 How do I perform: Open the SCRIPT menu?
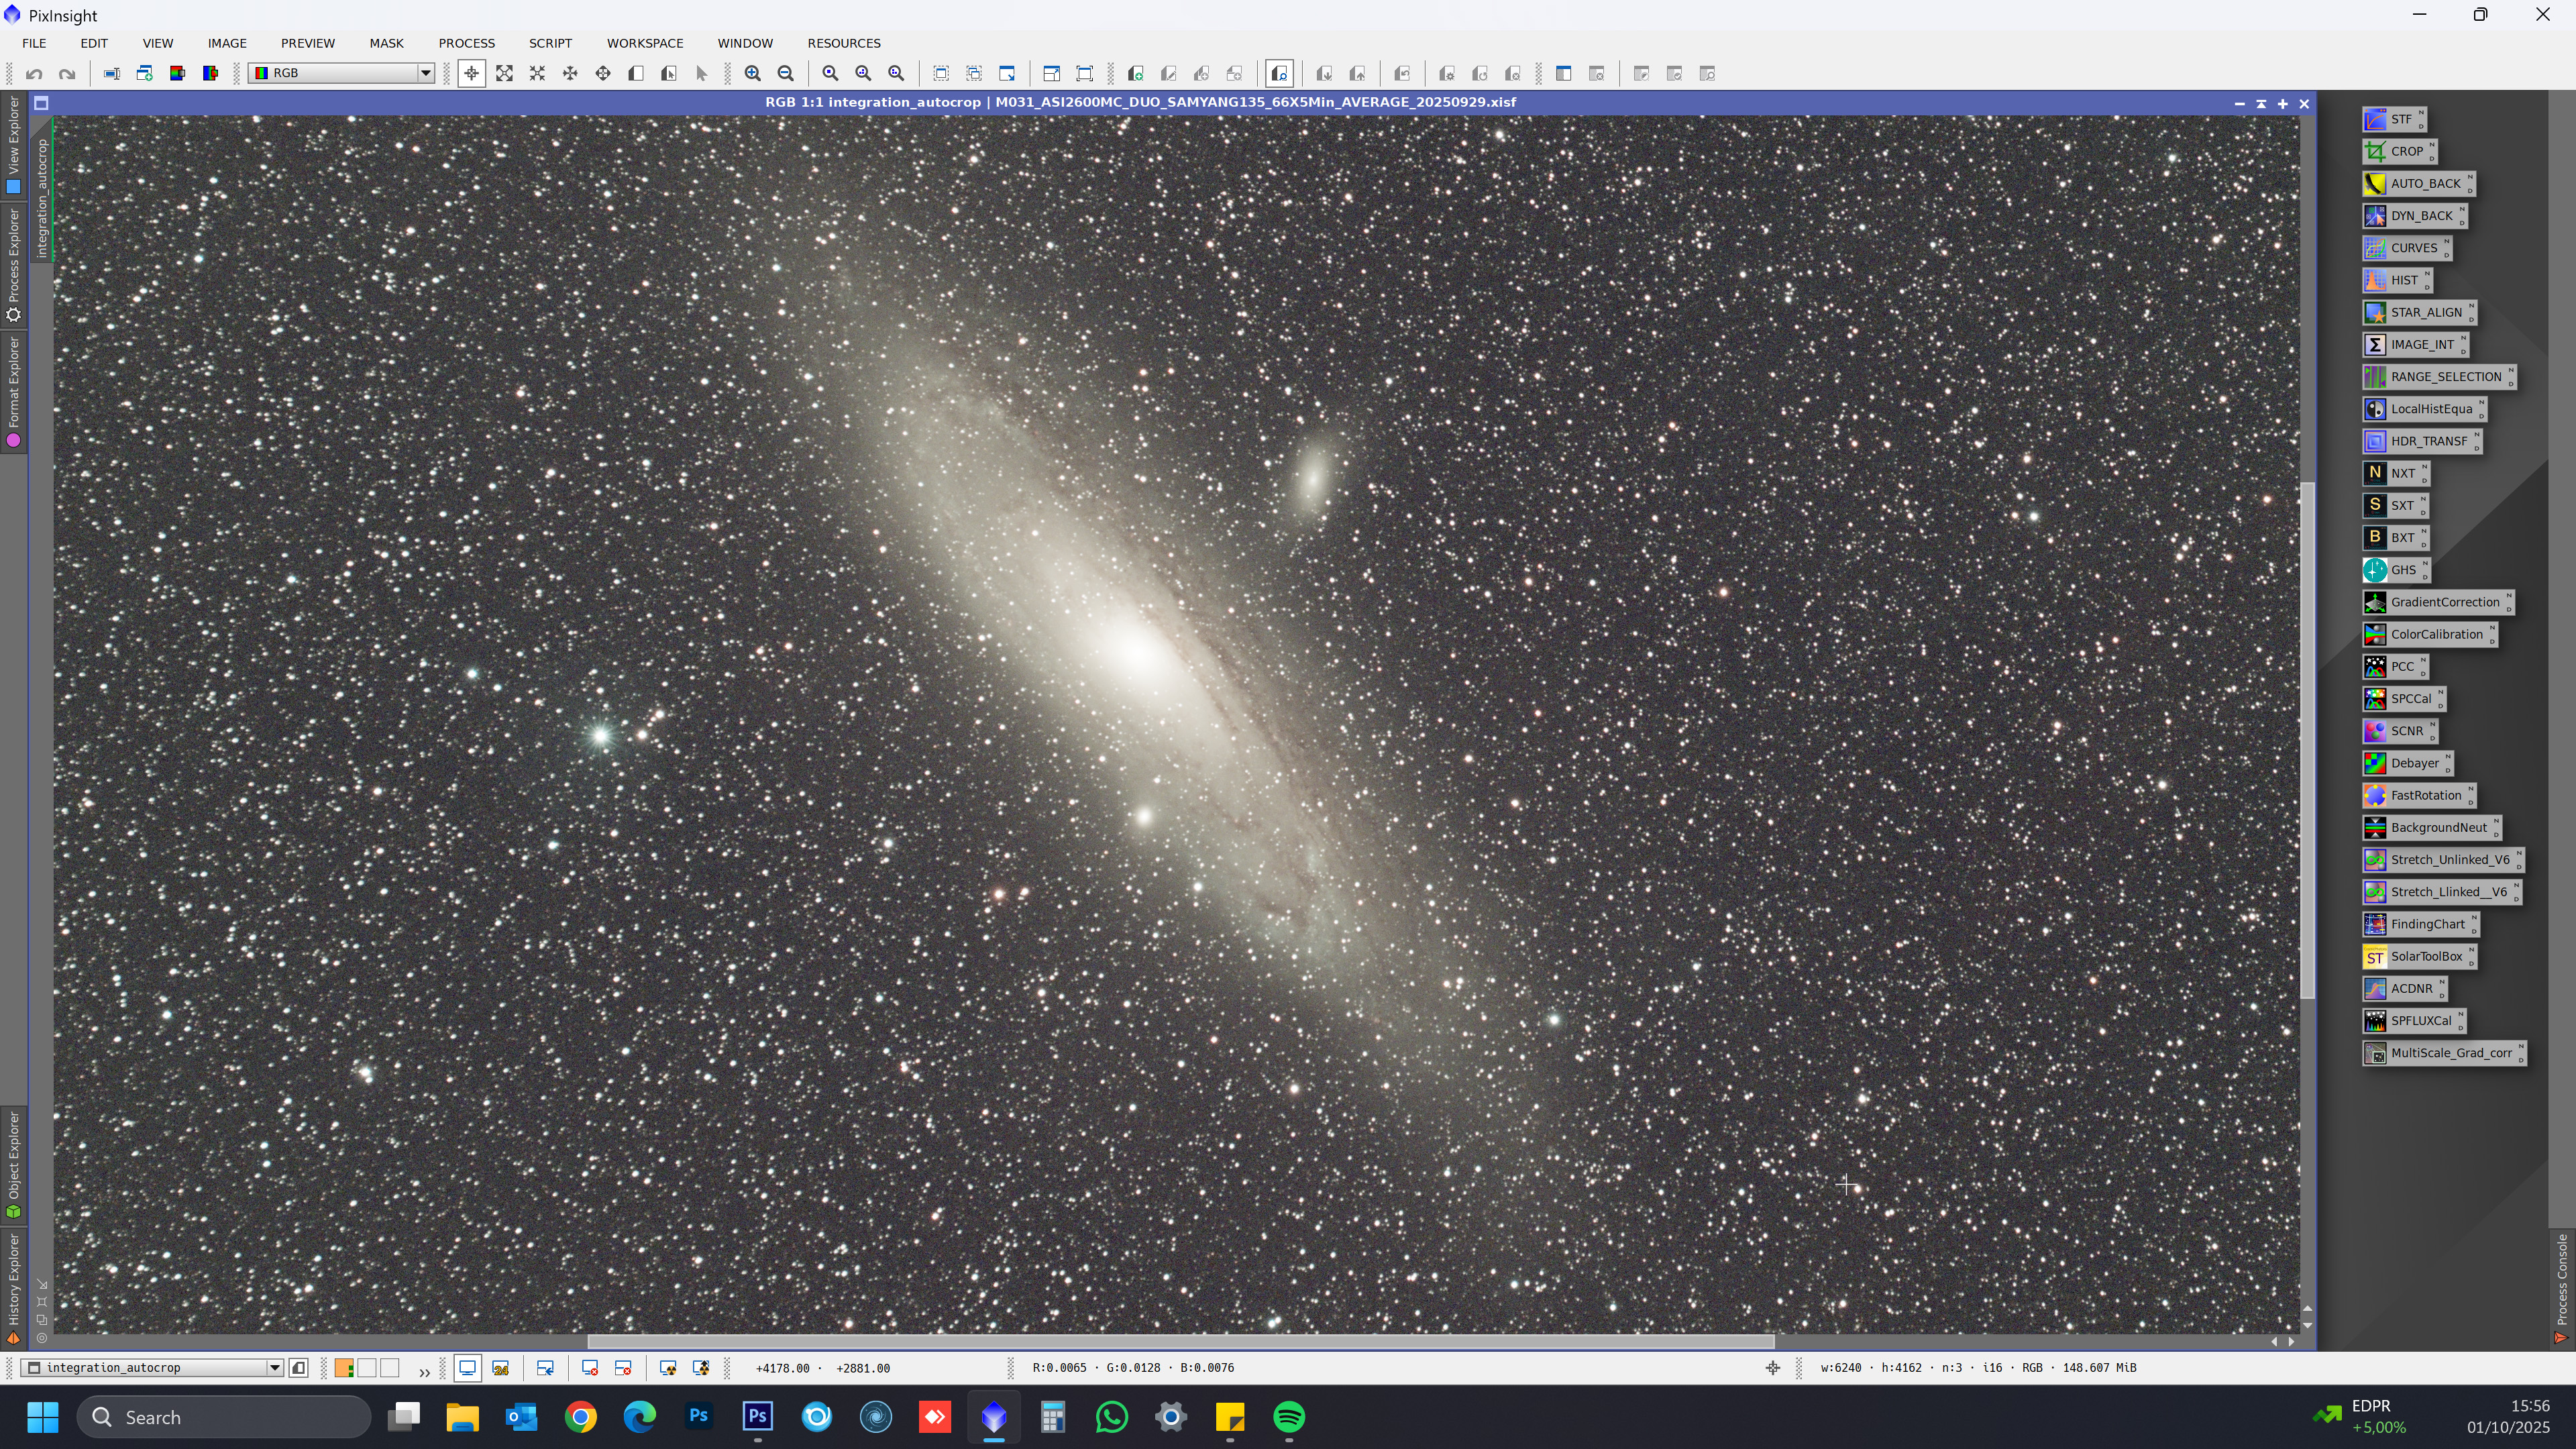click(550, 43)
